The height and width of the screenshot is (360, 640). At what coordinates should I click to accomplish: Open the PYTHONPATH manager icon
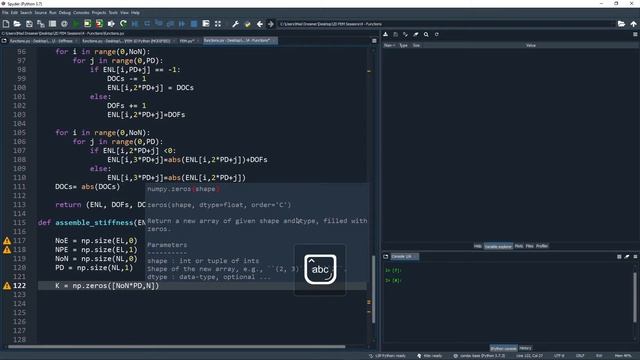(247, 24)
